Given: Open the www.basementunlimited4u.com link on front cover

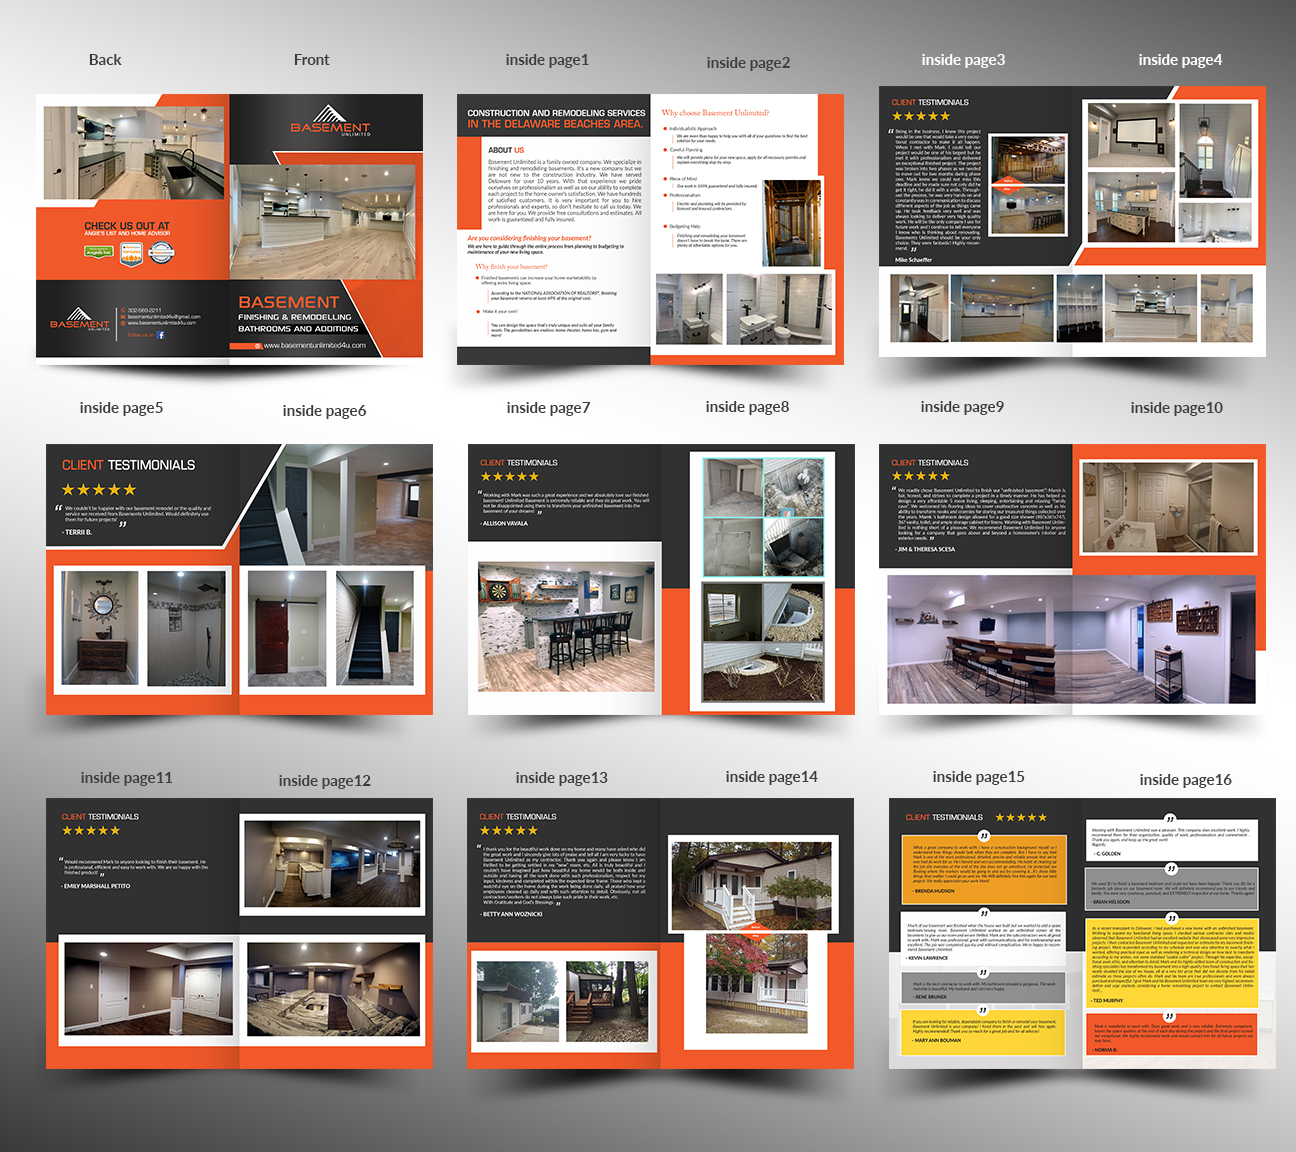Looking at the screenshot, I should point(314,345).
